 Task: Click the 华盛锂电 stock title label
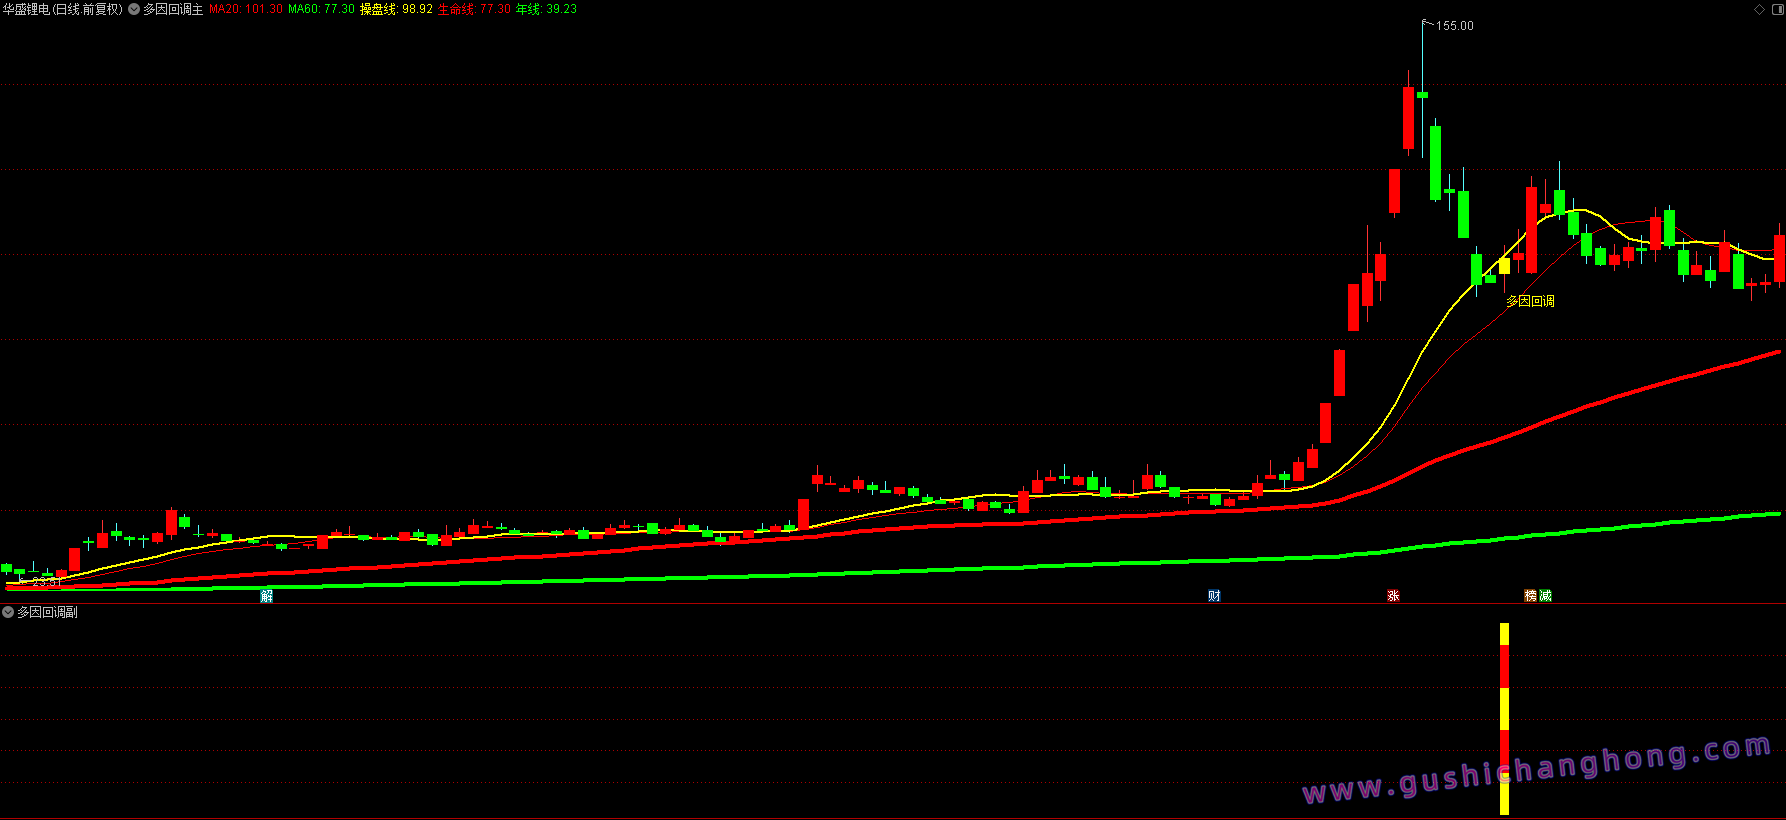[62, 9]
